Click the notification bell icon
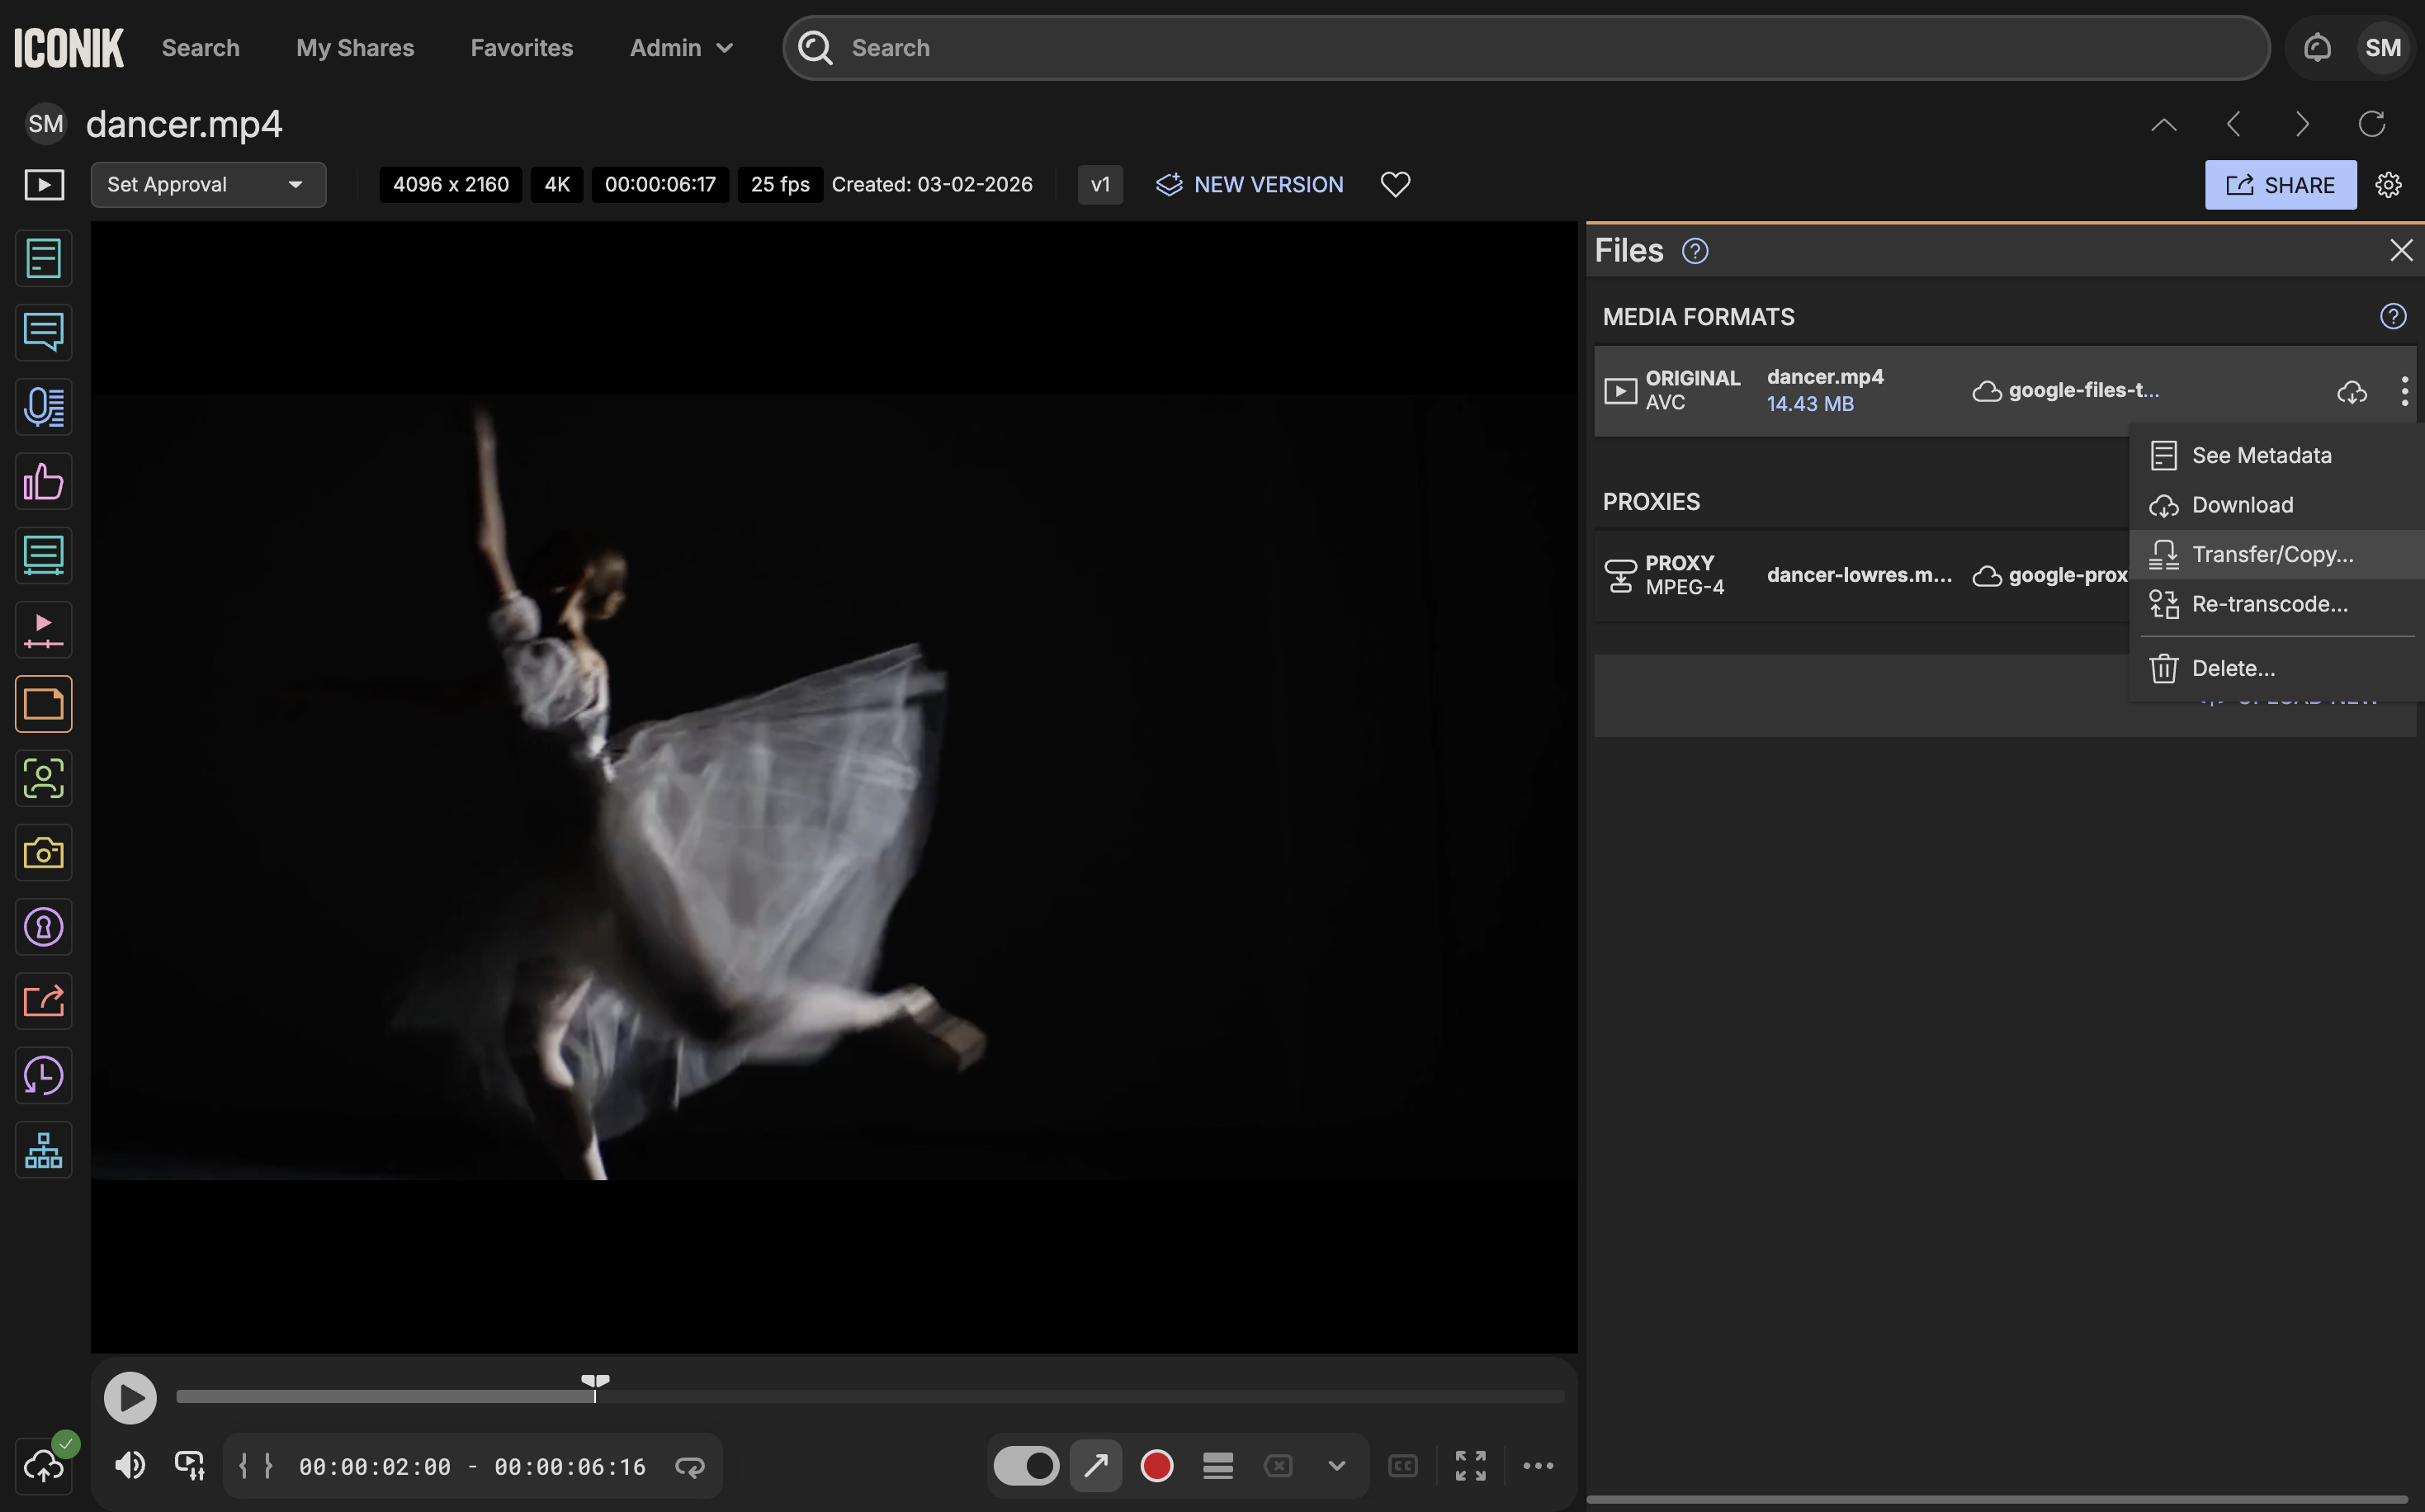The image size is (2425, 1512). pyautogui.click(x=2317, y=47)
